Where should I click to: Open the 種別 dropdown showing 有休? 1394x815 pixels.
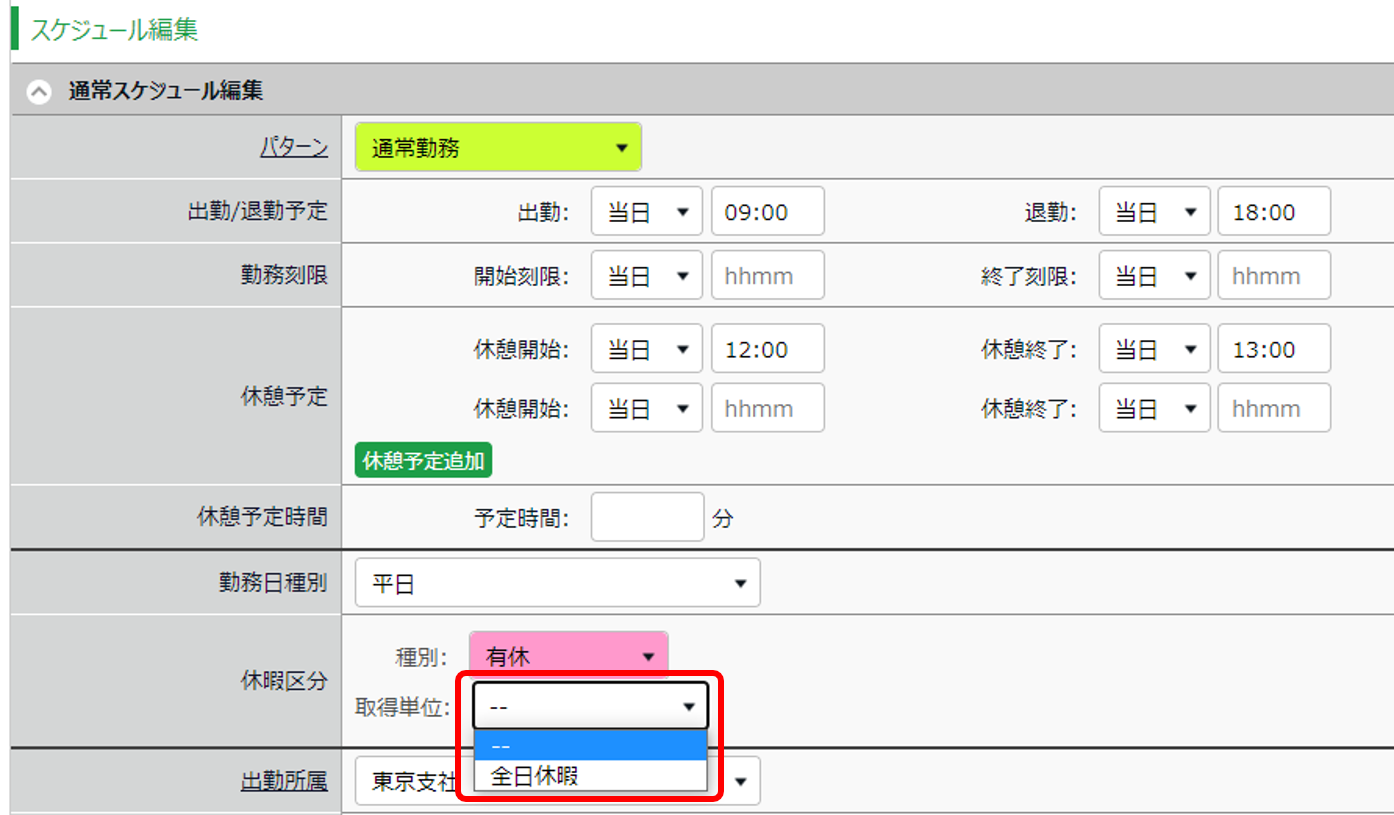pyautogui.click(x=568, y=656)
